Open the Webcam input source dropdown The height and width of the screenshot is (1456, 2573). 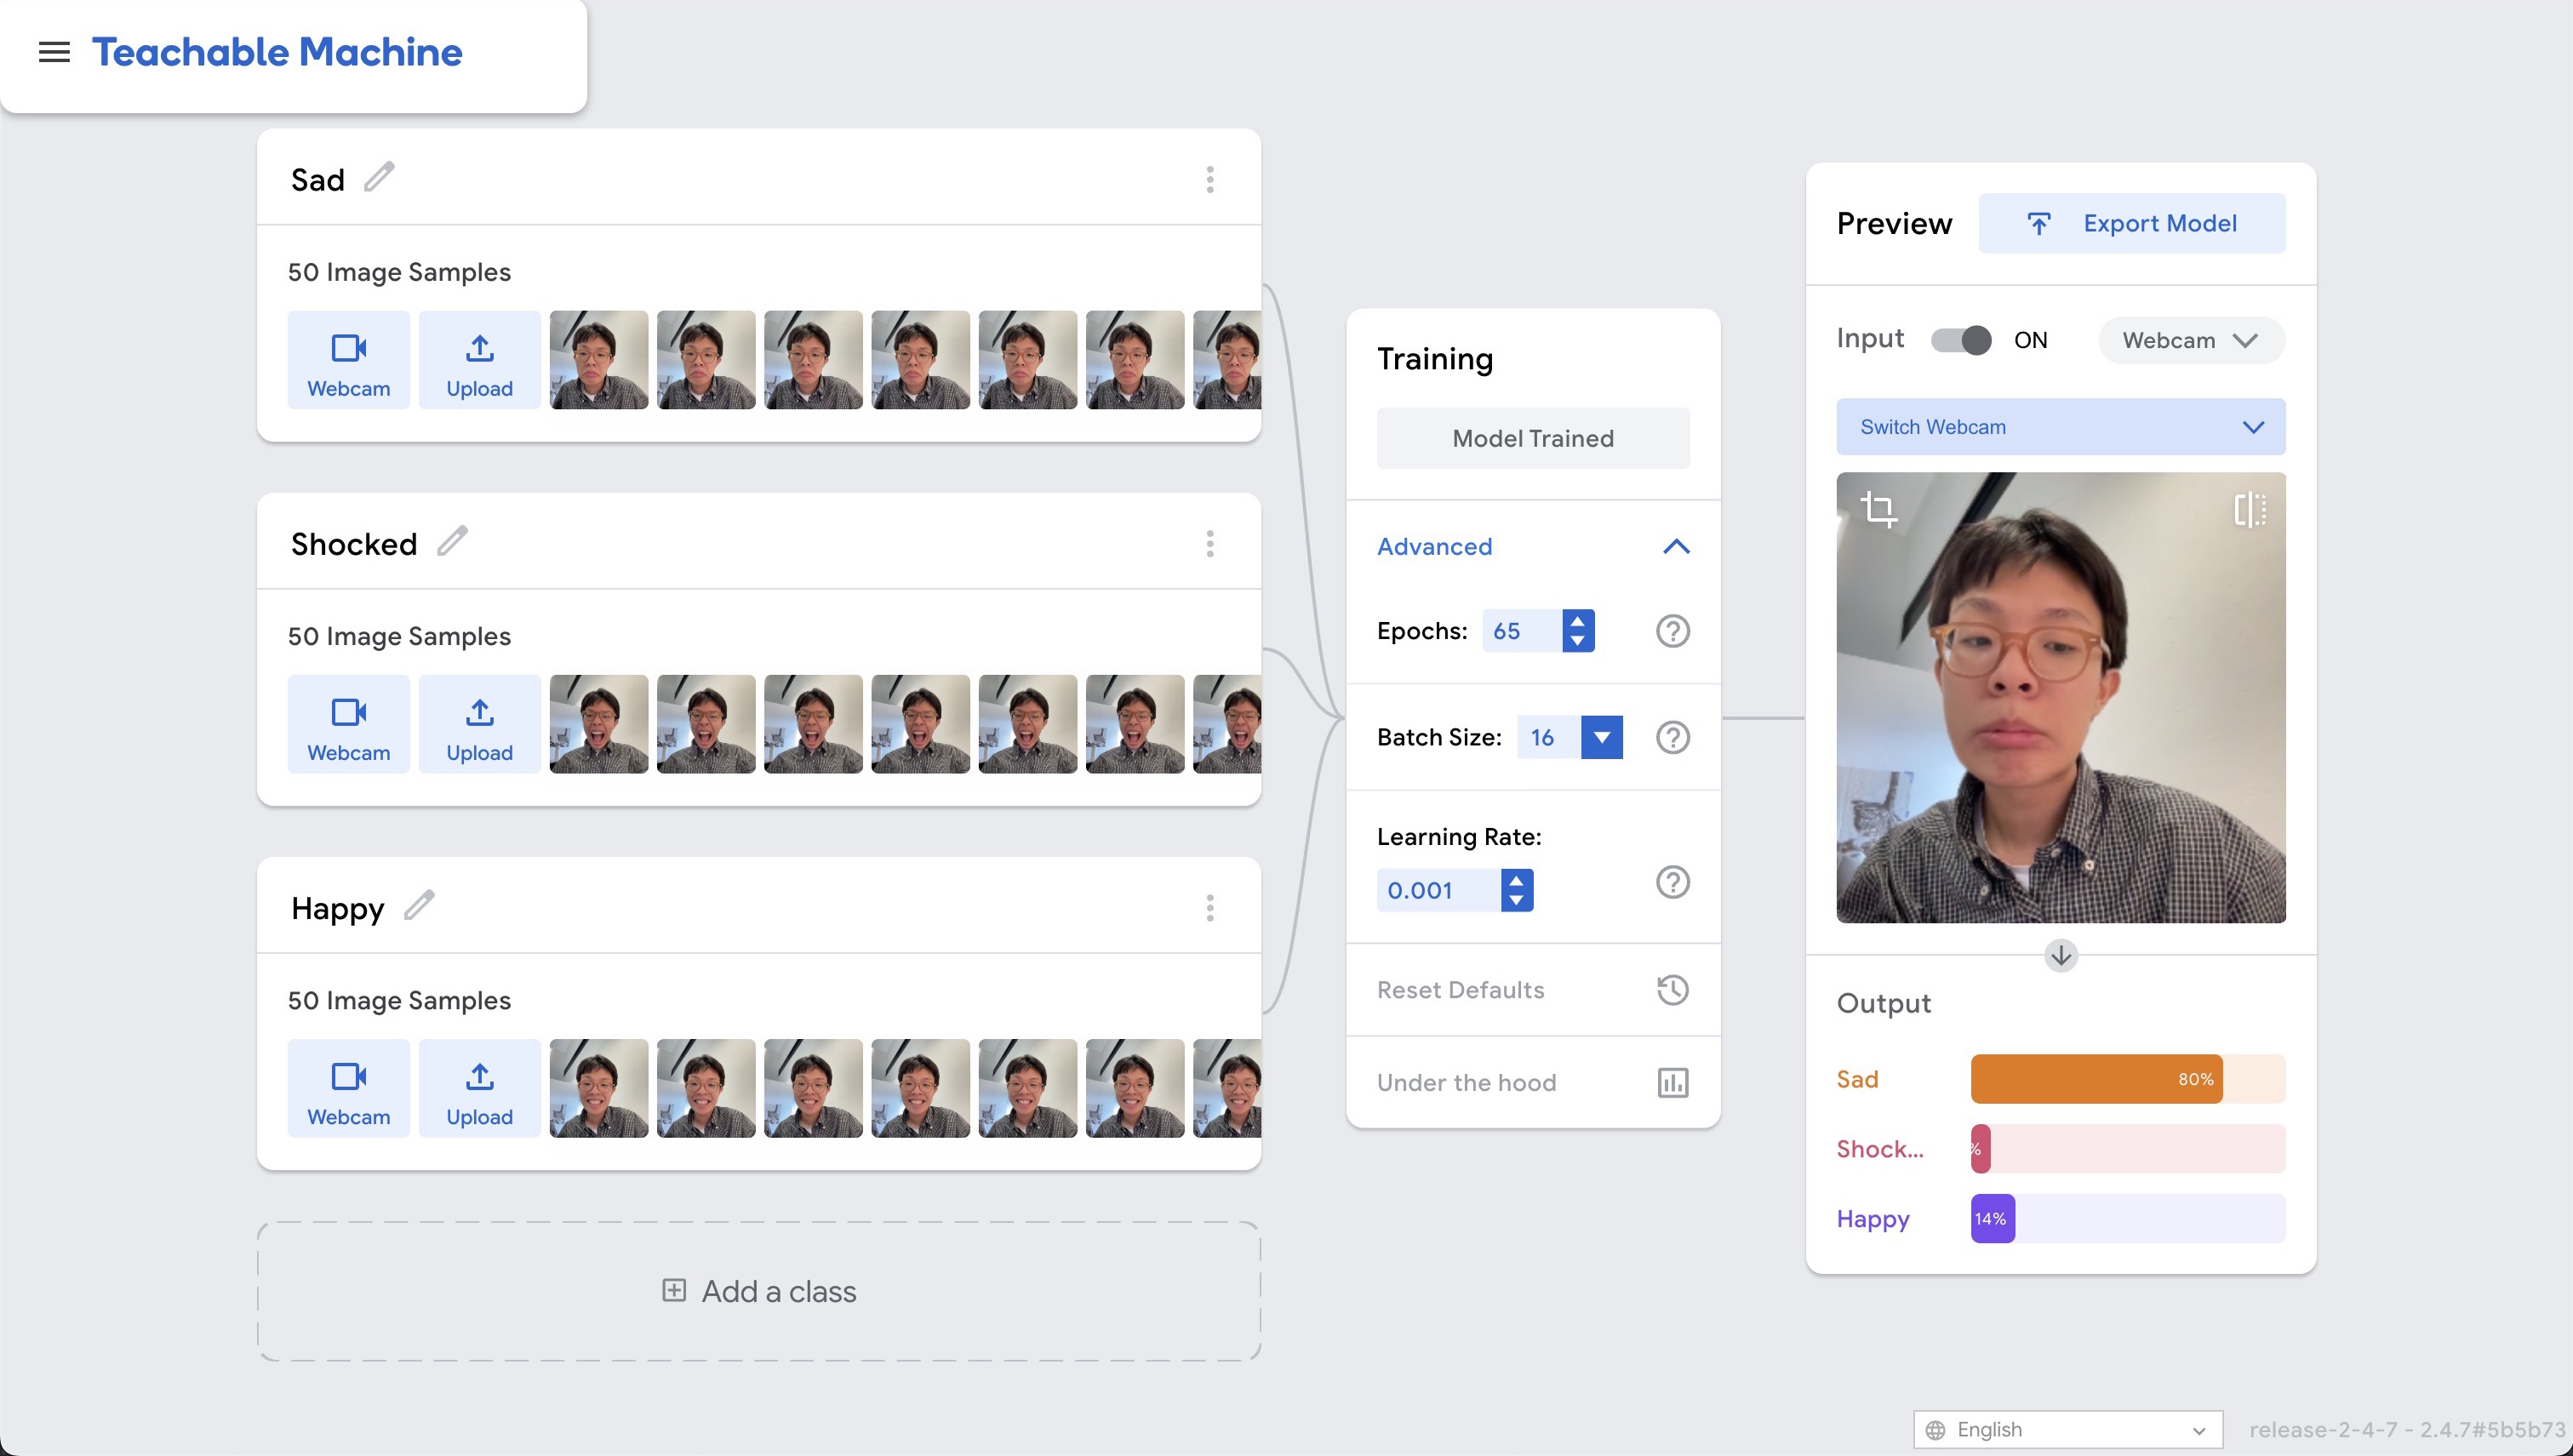click(x=2190, y=340)
